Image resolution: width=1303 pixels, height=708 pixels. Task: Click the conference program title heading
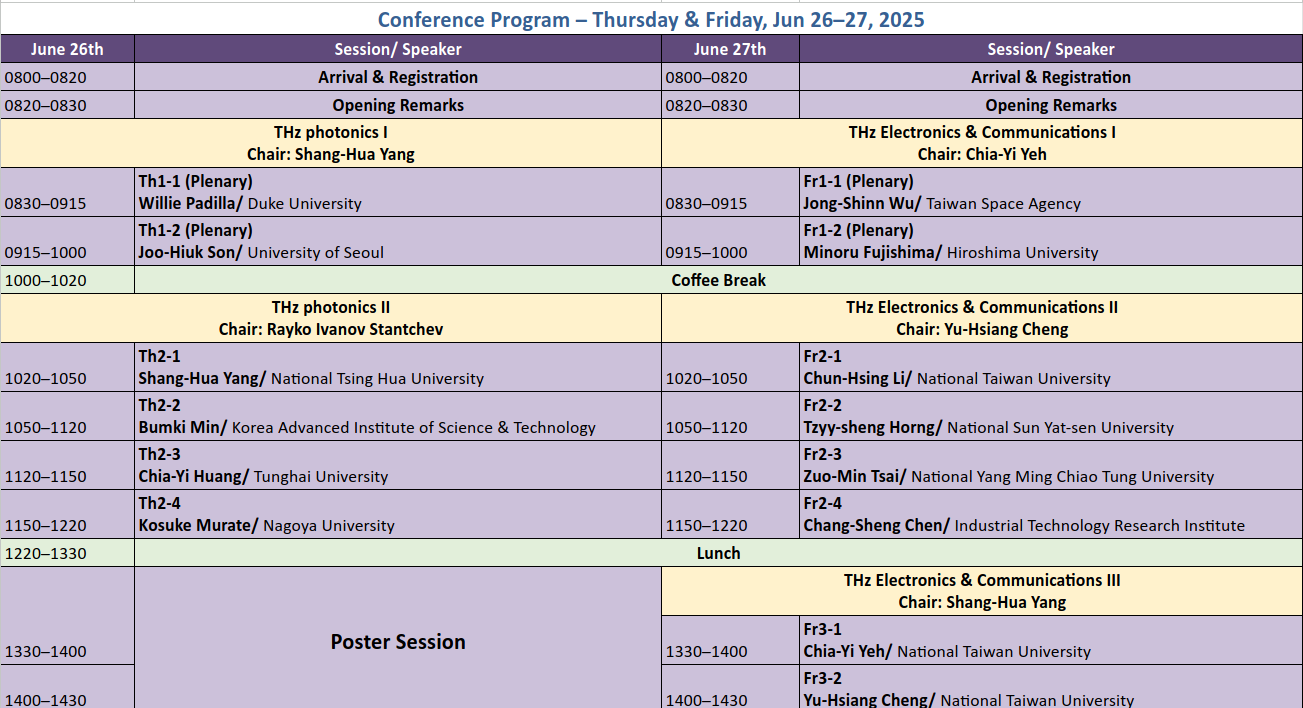click(x=651, y=19)
